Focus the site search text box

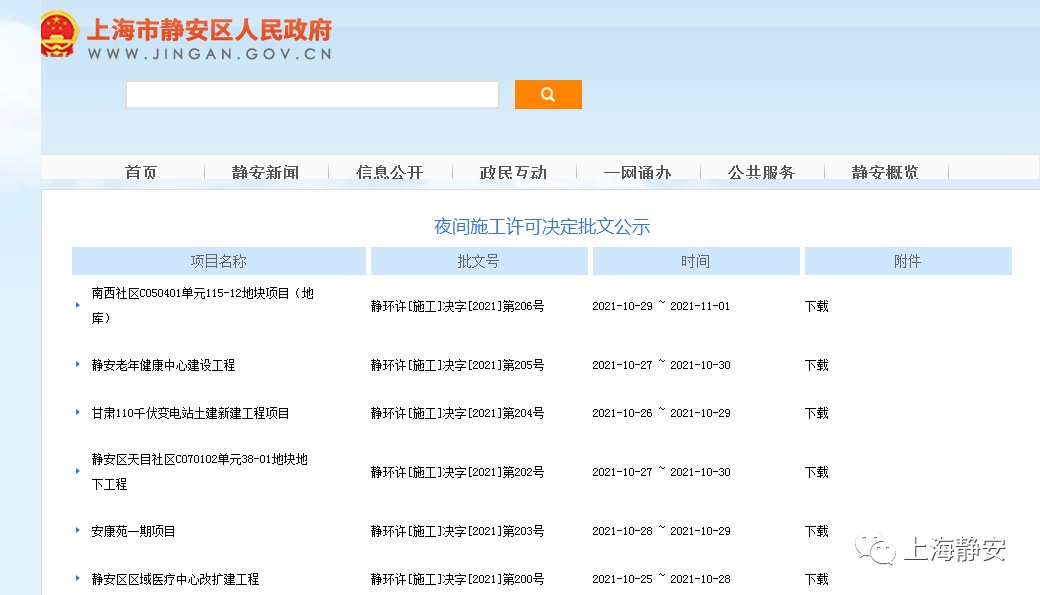312,95
